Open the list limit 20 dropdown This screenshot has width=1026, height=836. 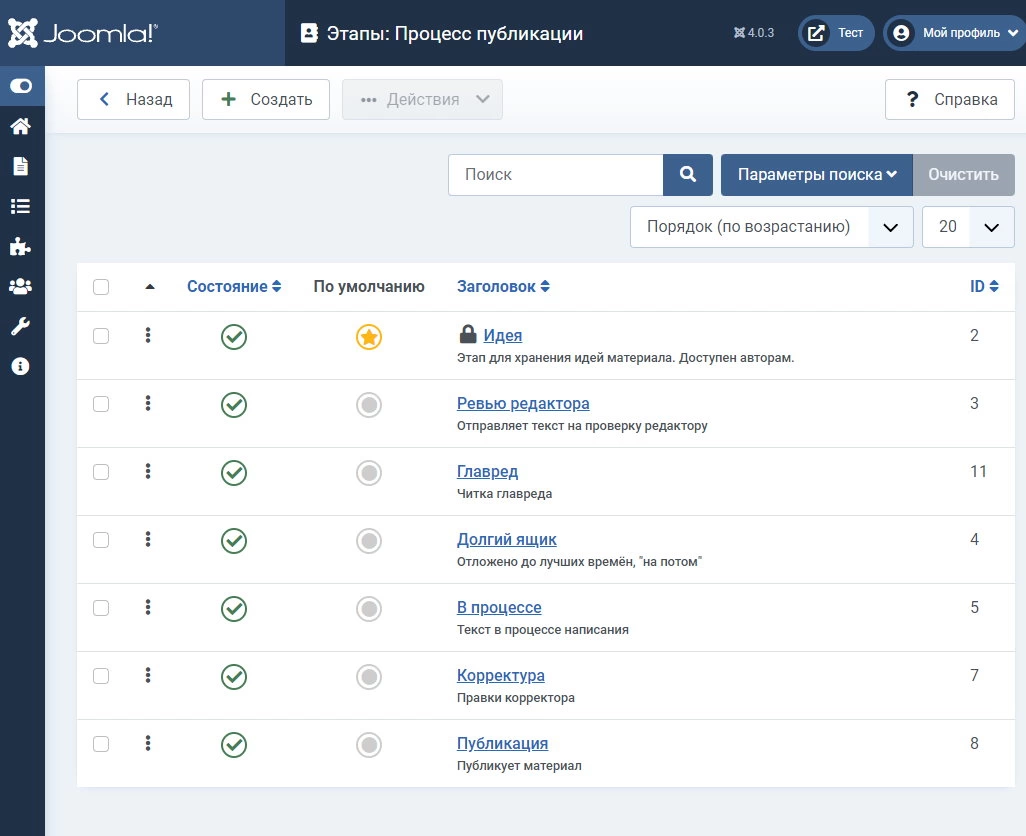pos(968,227)
